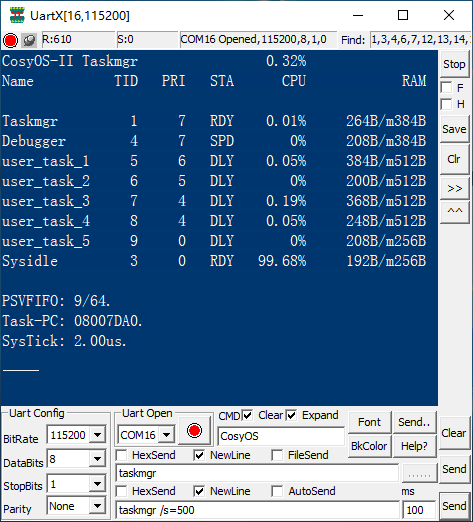Click the S:0 sent counter
Screen dimensions: 473x522
[147, 40]
